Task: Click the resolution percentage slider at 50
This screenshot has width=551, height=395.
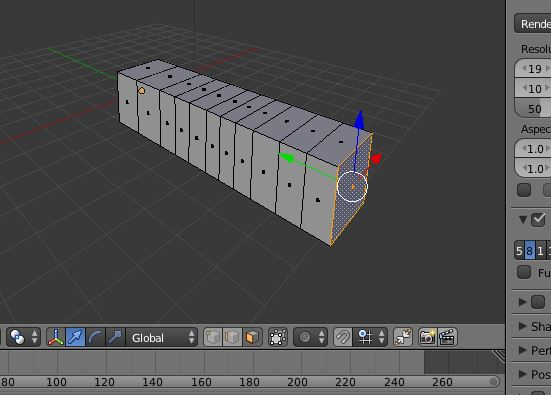Action: [533, 109]
